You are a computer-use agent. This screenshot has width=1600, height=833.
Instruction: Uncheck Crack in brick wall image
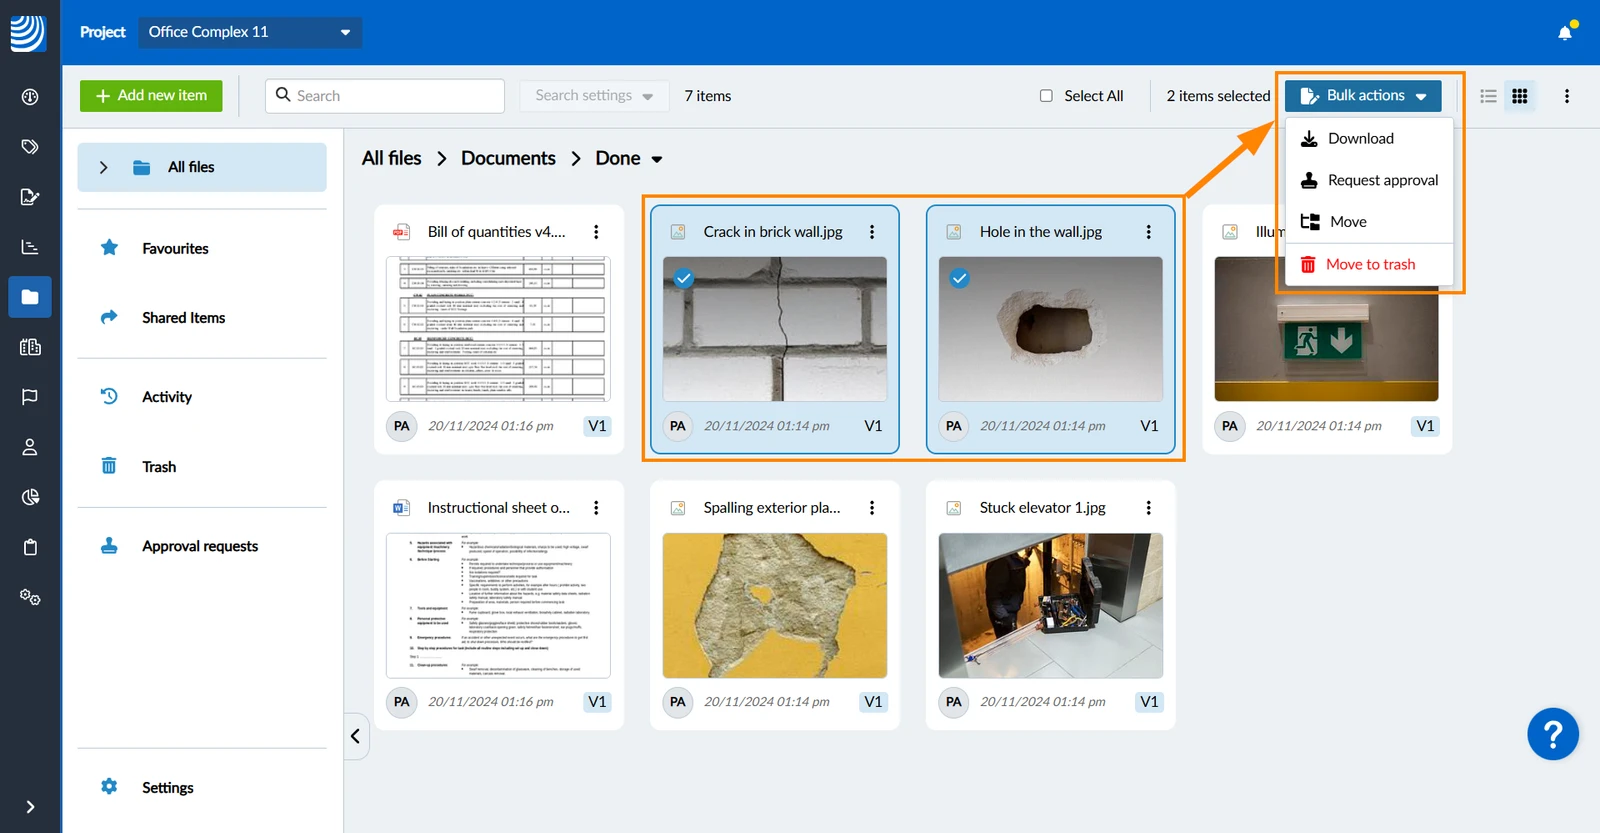tap(684, 278)
